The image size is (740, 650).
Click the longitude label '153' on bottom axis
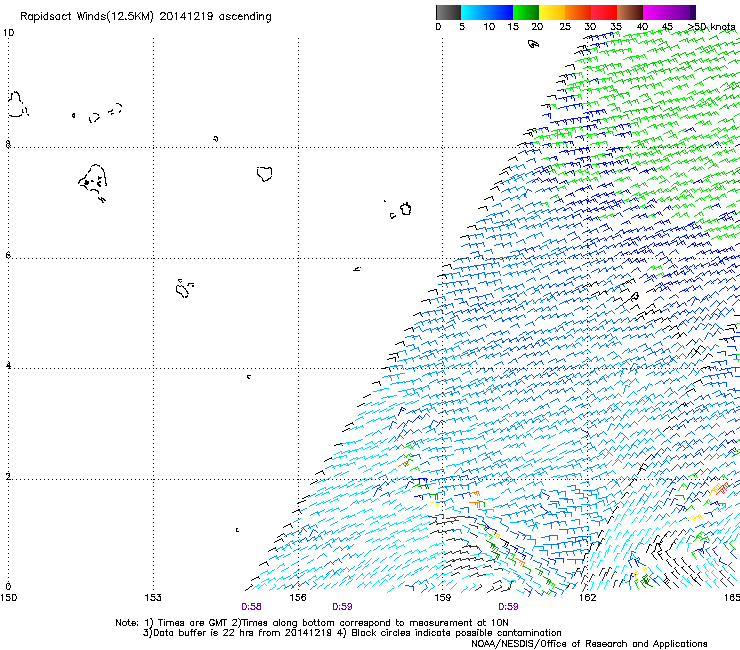153,598
